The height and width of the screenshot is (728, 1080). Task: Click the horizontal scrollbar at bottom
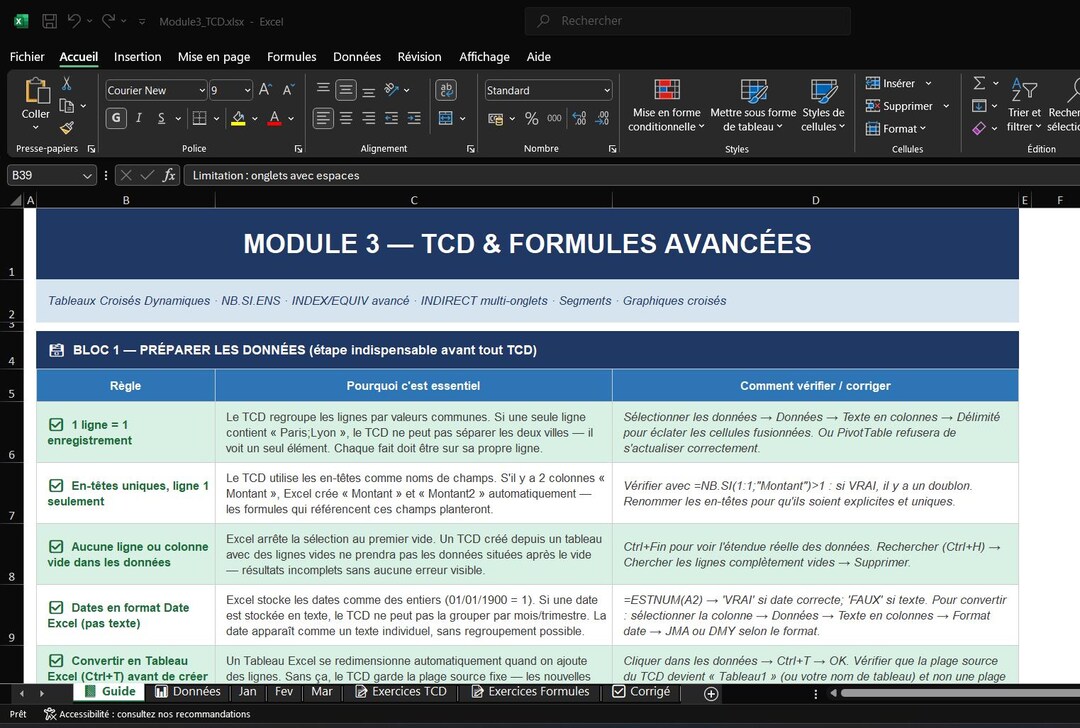coord(960,694)
